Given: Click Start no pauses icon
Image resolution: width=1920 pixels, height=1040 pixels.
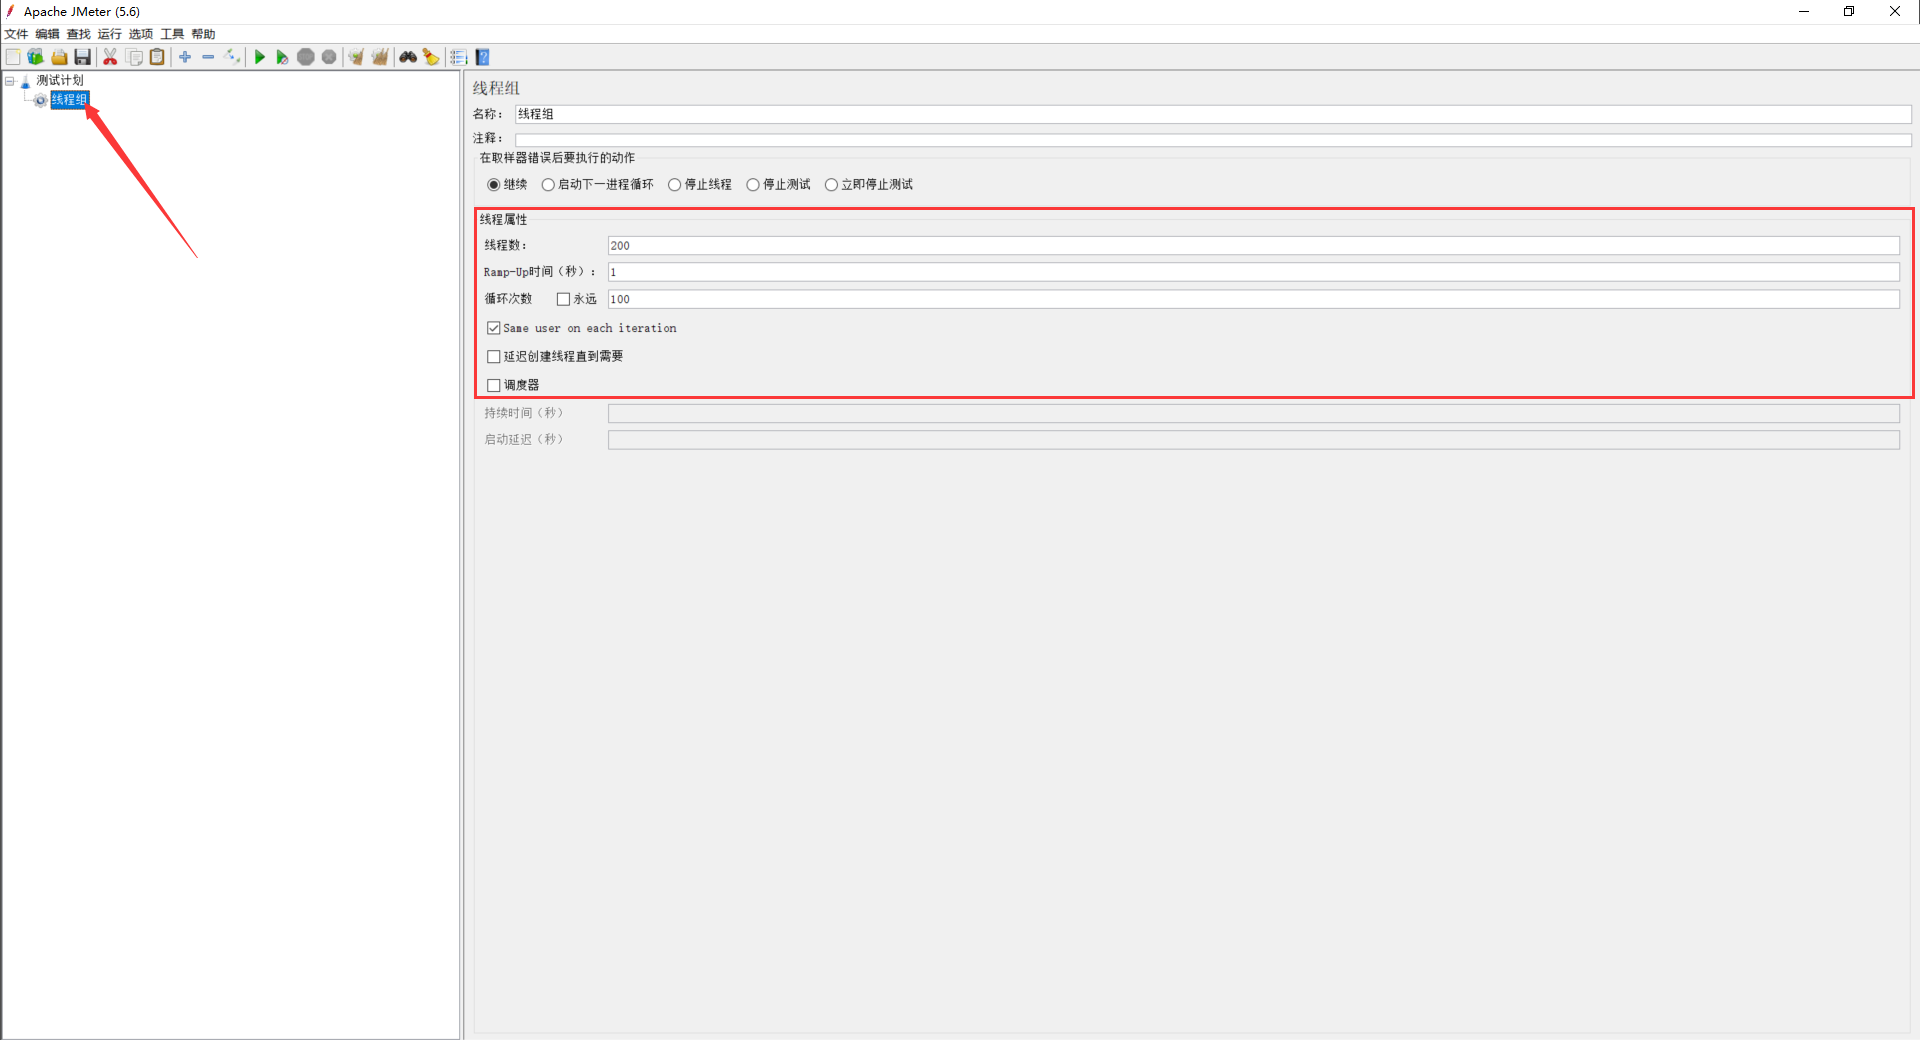Looking at the screenshot, I should click(282, 57).
